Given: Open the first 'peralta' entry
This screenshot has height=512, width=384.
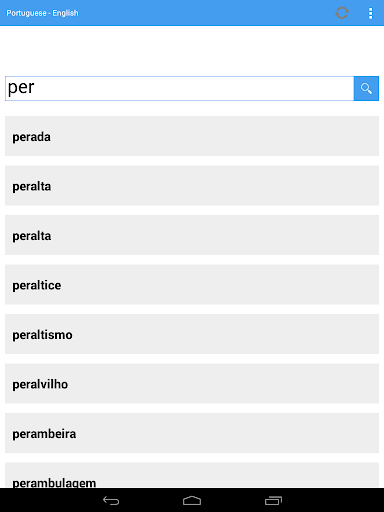Looking at the screenshot, I should click(x=192, y=185).
